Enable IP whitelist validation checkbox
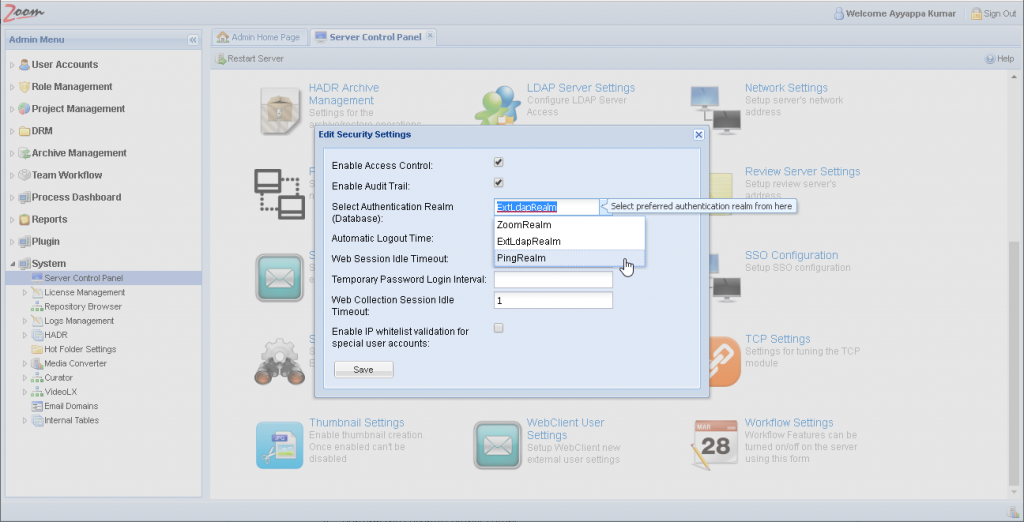1024x522 pixels. point(498,328)
